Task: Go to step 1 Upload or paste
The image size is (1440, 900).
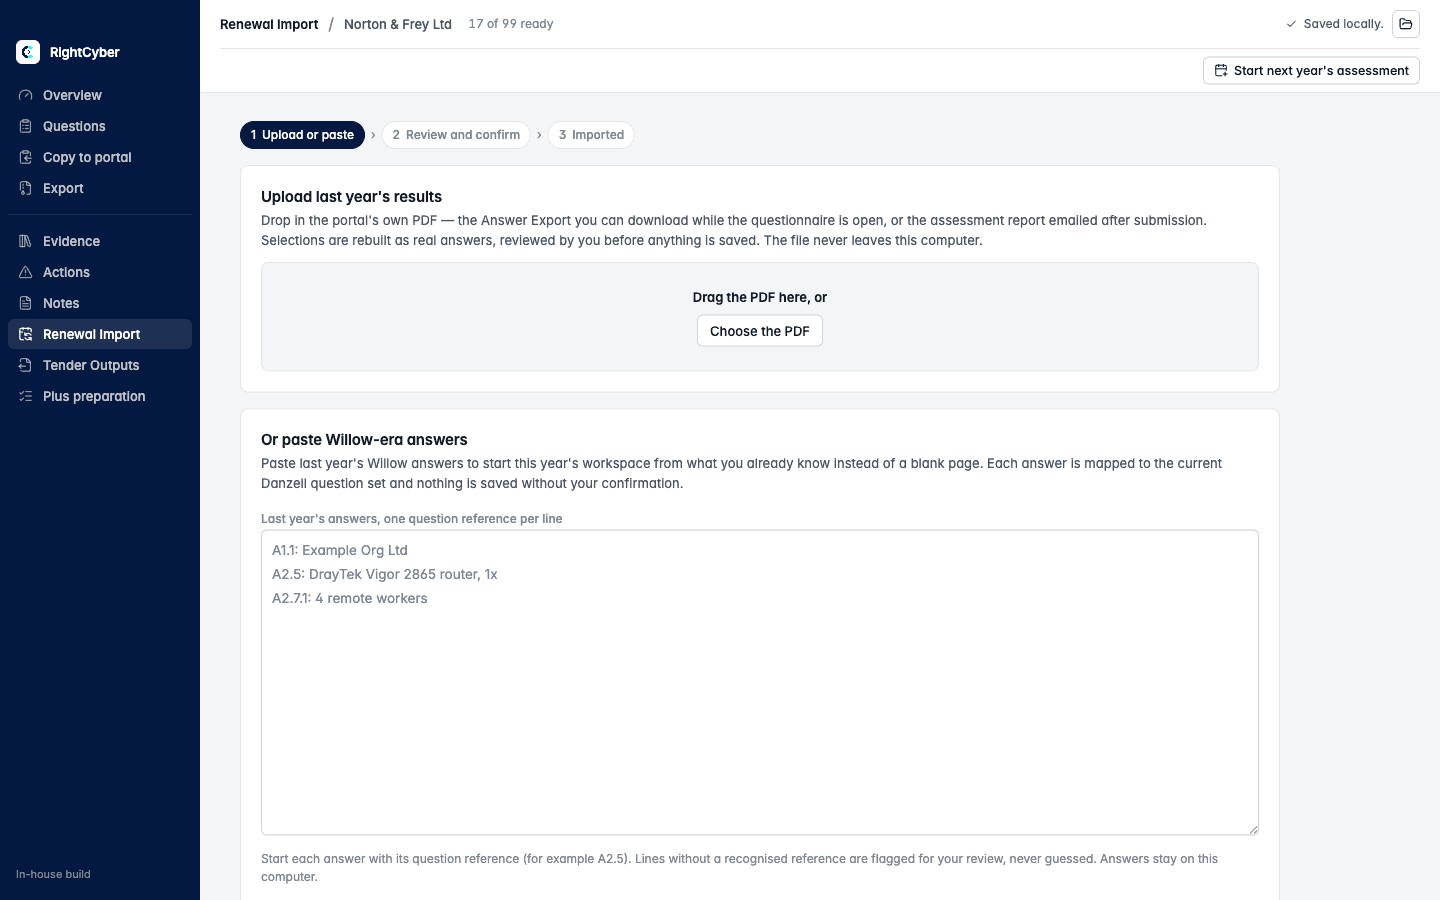Action: point(302,135)
